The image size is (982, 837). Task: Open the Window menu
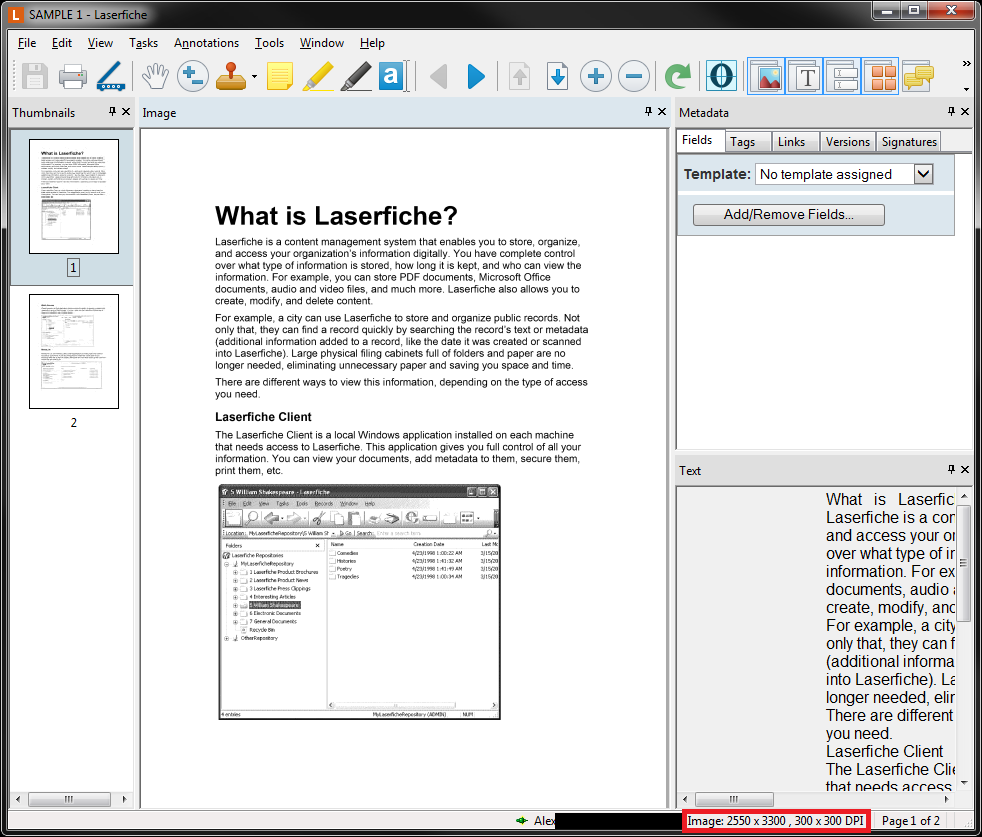(x=322, y=43)
